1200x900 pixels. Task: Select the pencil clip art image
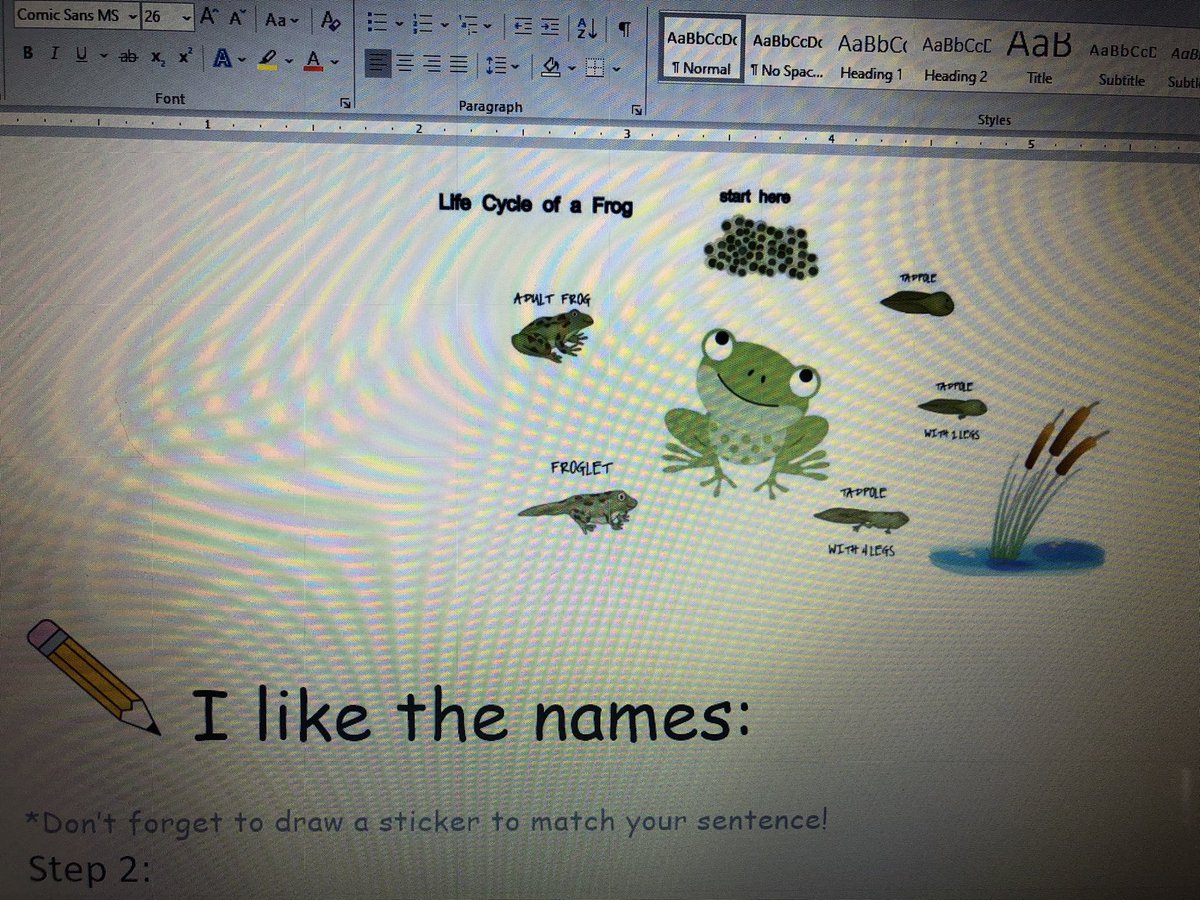(x=92, y=676)
